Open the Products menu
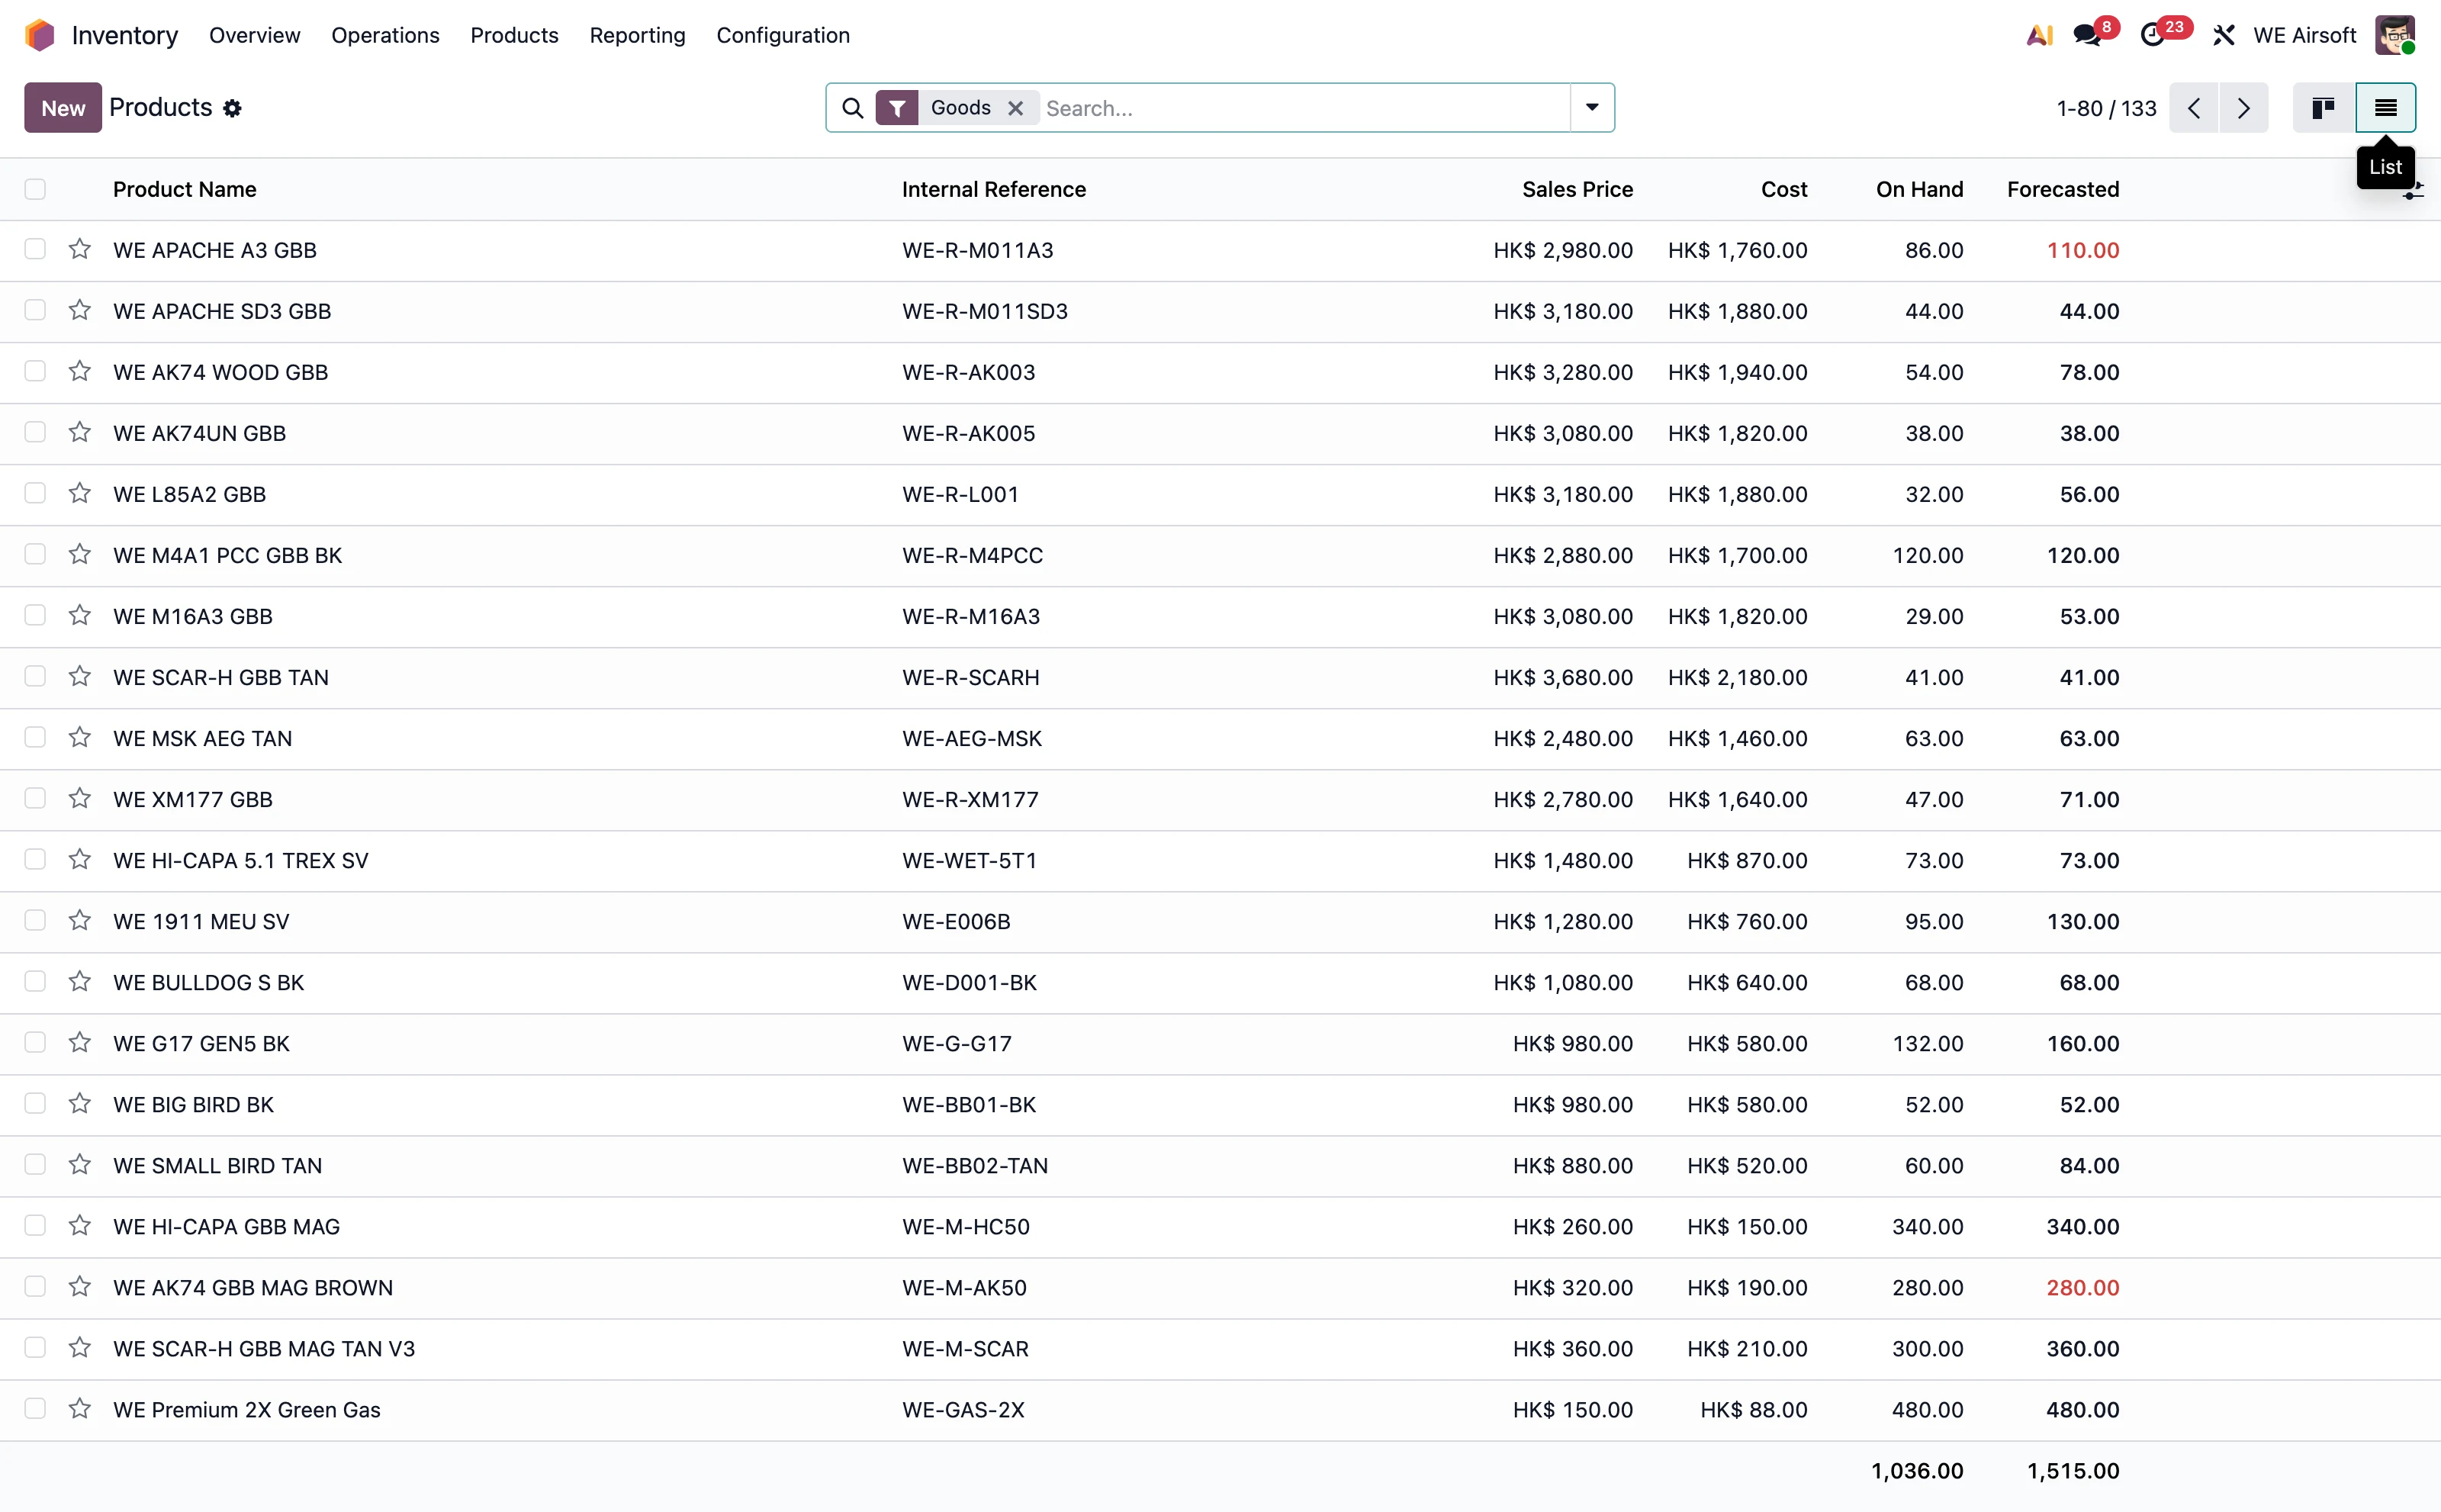2441x1512 pixels. (x=514, y=35)
